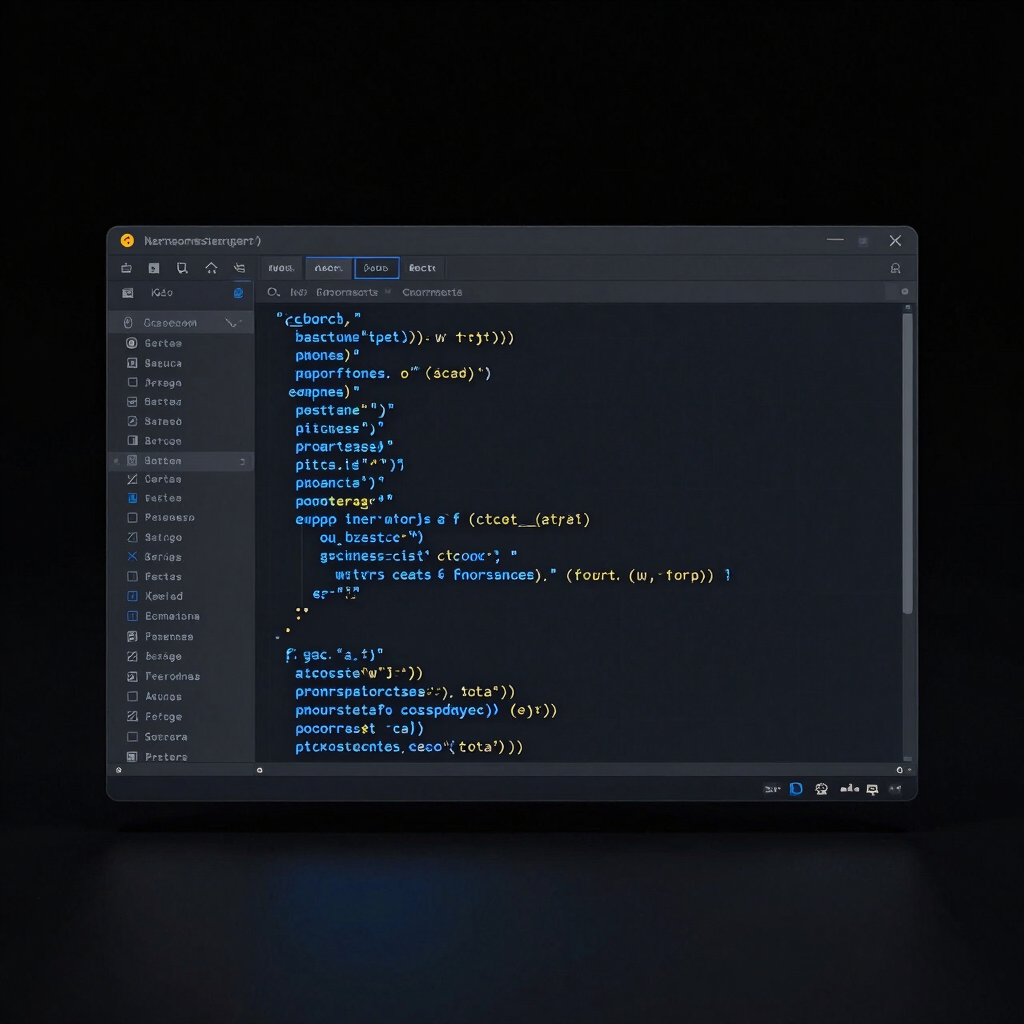This screenshot has width=1024, height=1024.
Task: Open the 'Rect:' tab
Action: [422, 268]
